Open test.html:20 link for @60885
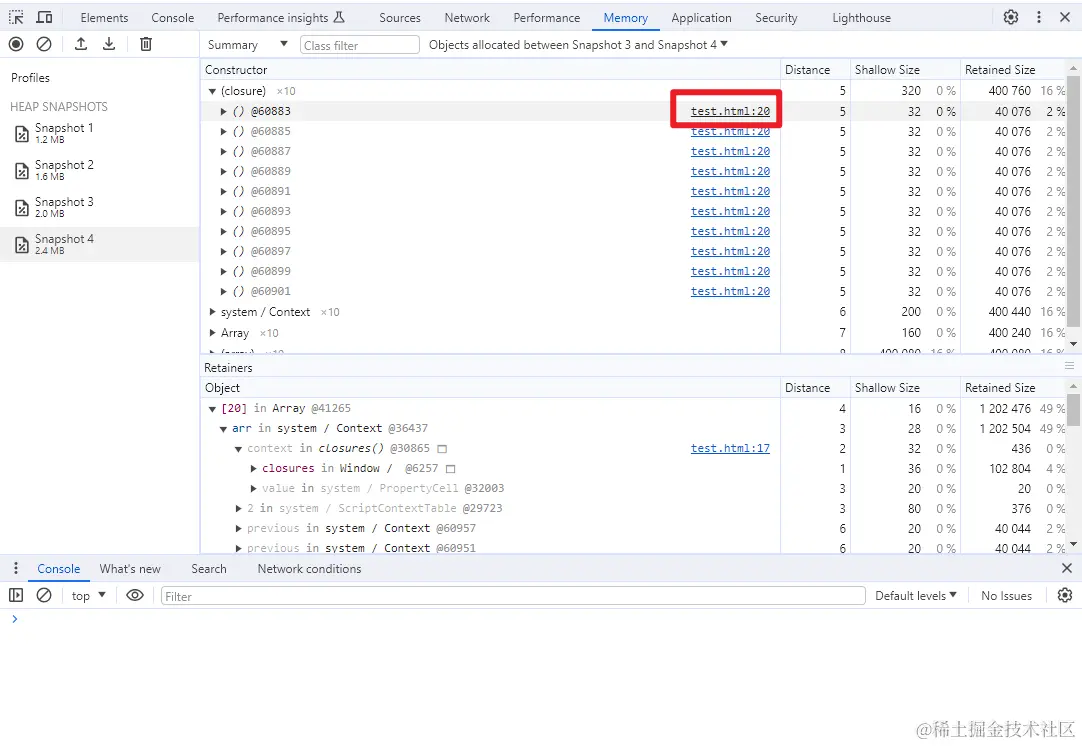This screenshot has height=746, width=1082. click(730, 131)
